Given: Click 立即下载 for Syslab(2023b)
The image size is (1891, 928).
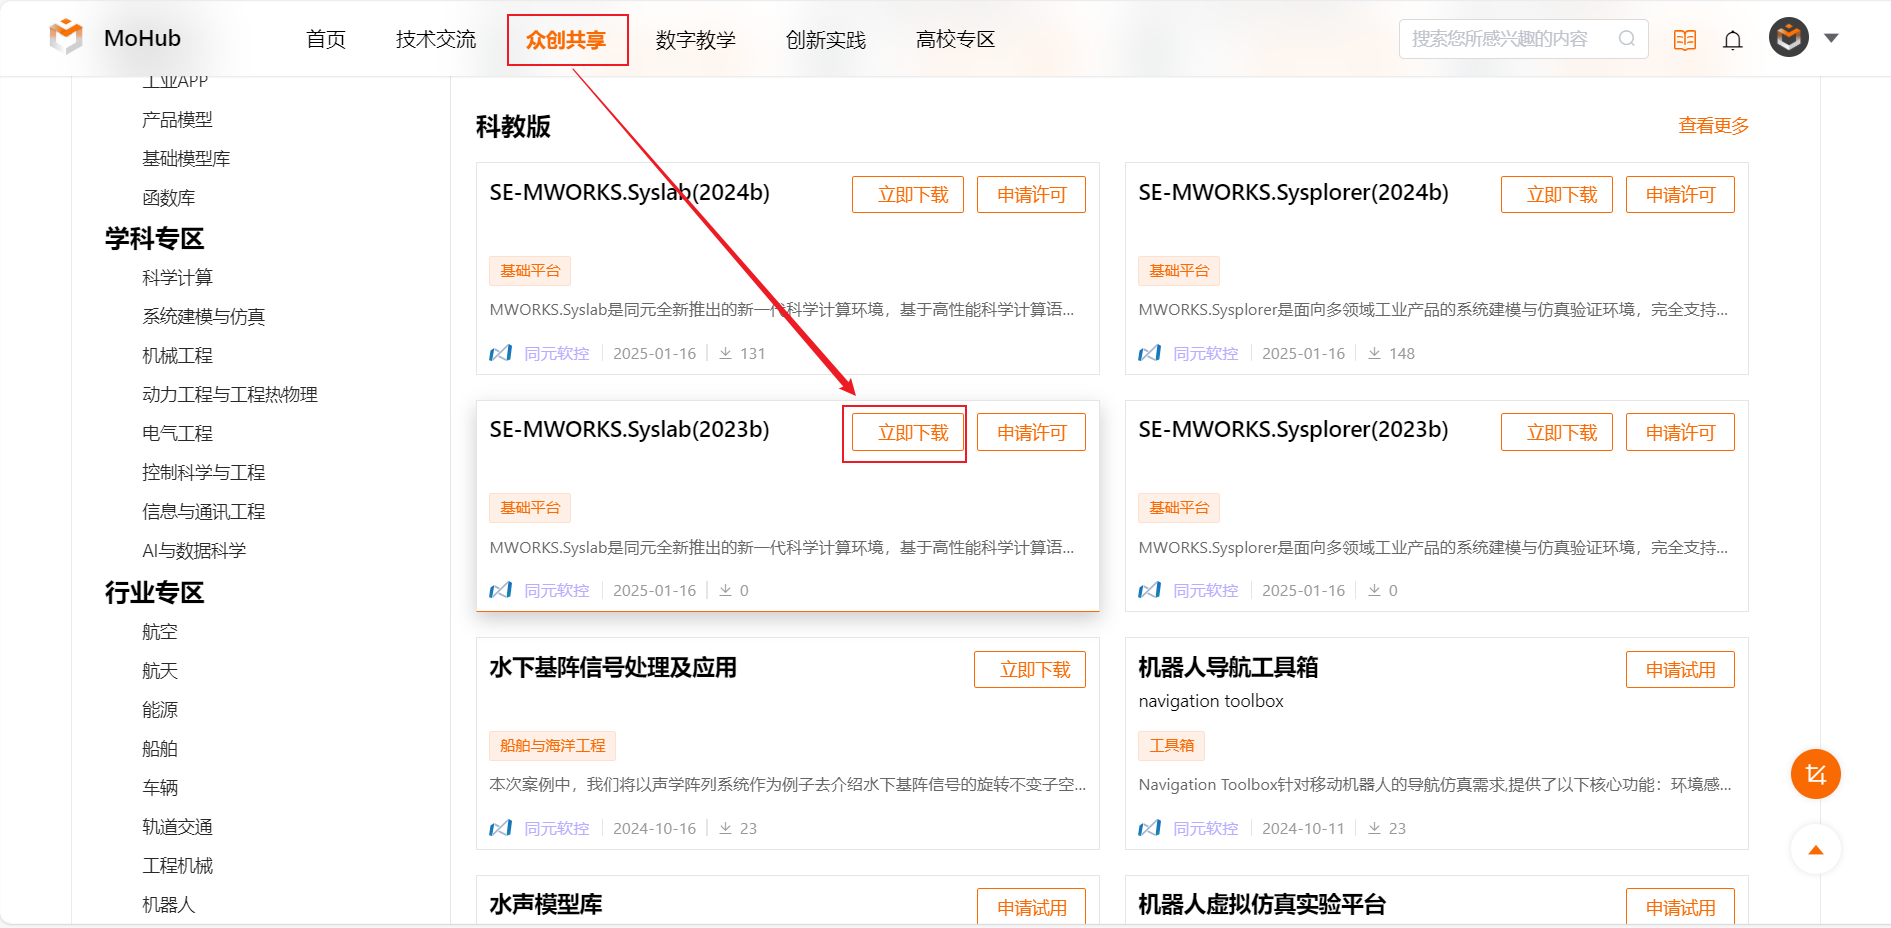Looking at the screenshot, I should point(908,432).
